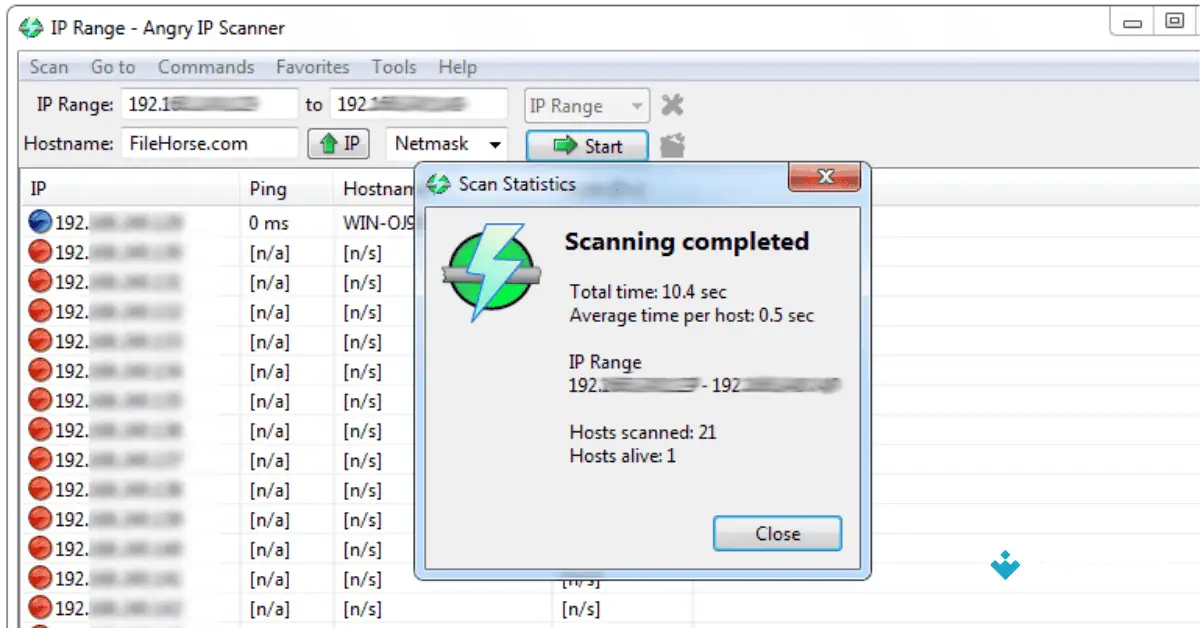This screenshot has width=1200, height=628.
Task: Open the Tools menu
Action: [x=393, y=67]
